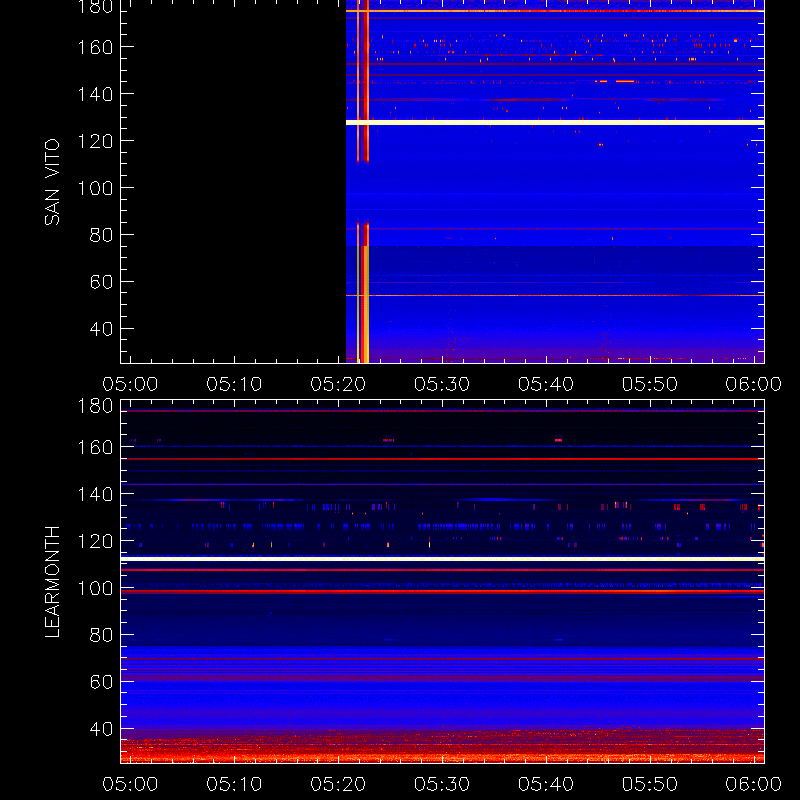Click 06:00 time label under SAN VITO plot

754,384
